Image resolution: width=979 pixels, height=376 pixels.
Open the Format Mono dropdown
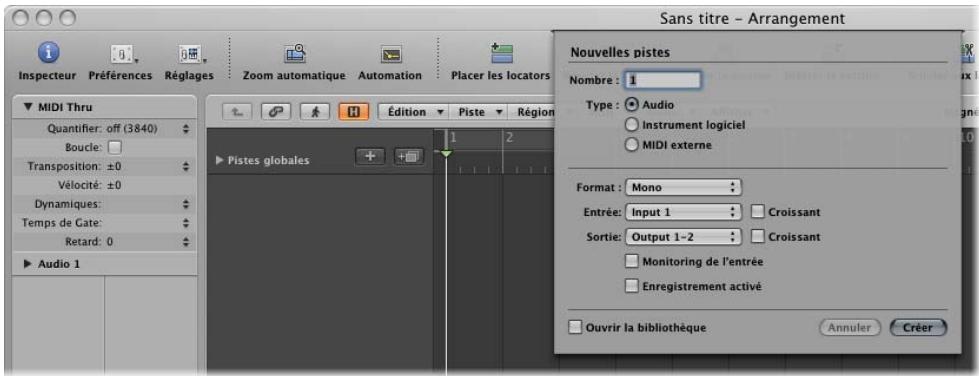(x=683, y=187)
